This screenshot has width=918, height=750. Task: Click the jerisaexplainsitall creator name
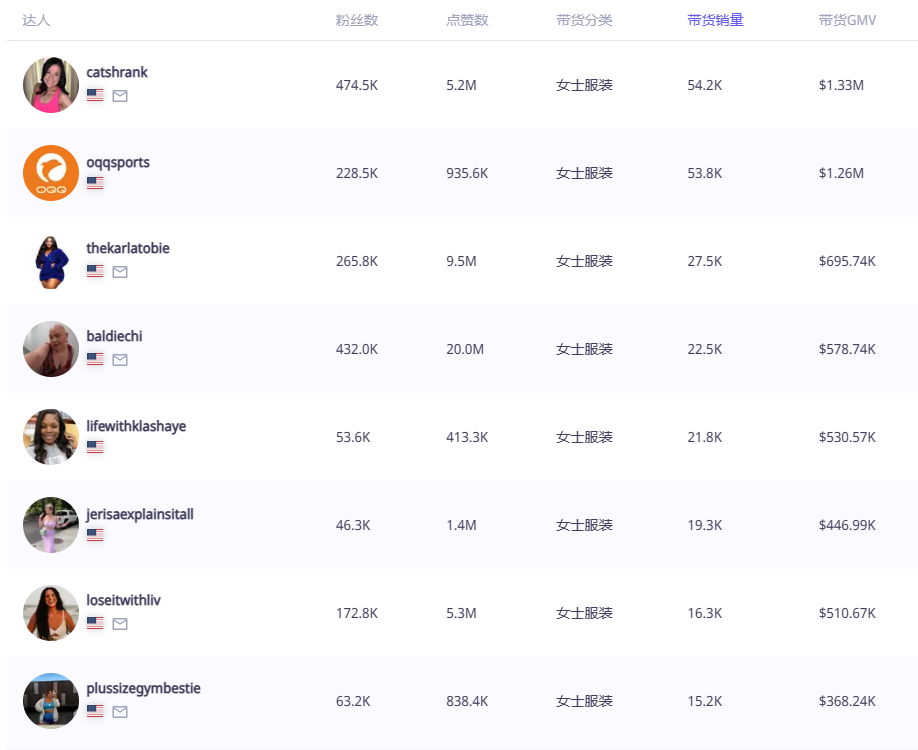pyautogui.click(x=140, y=514)
